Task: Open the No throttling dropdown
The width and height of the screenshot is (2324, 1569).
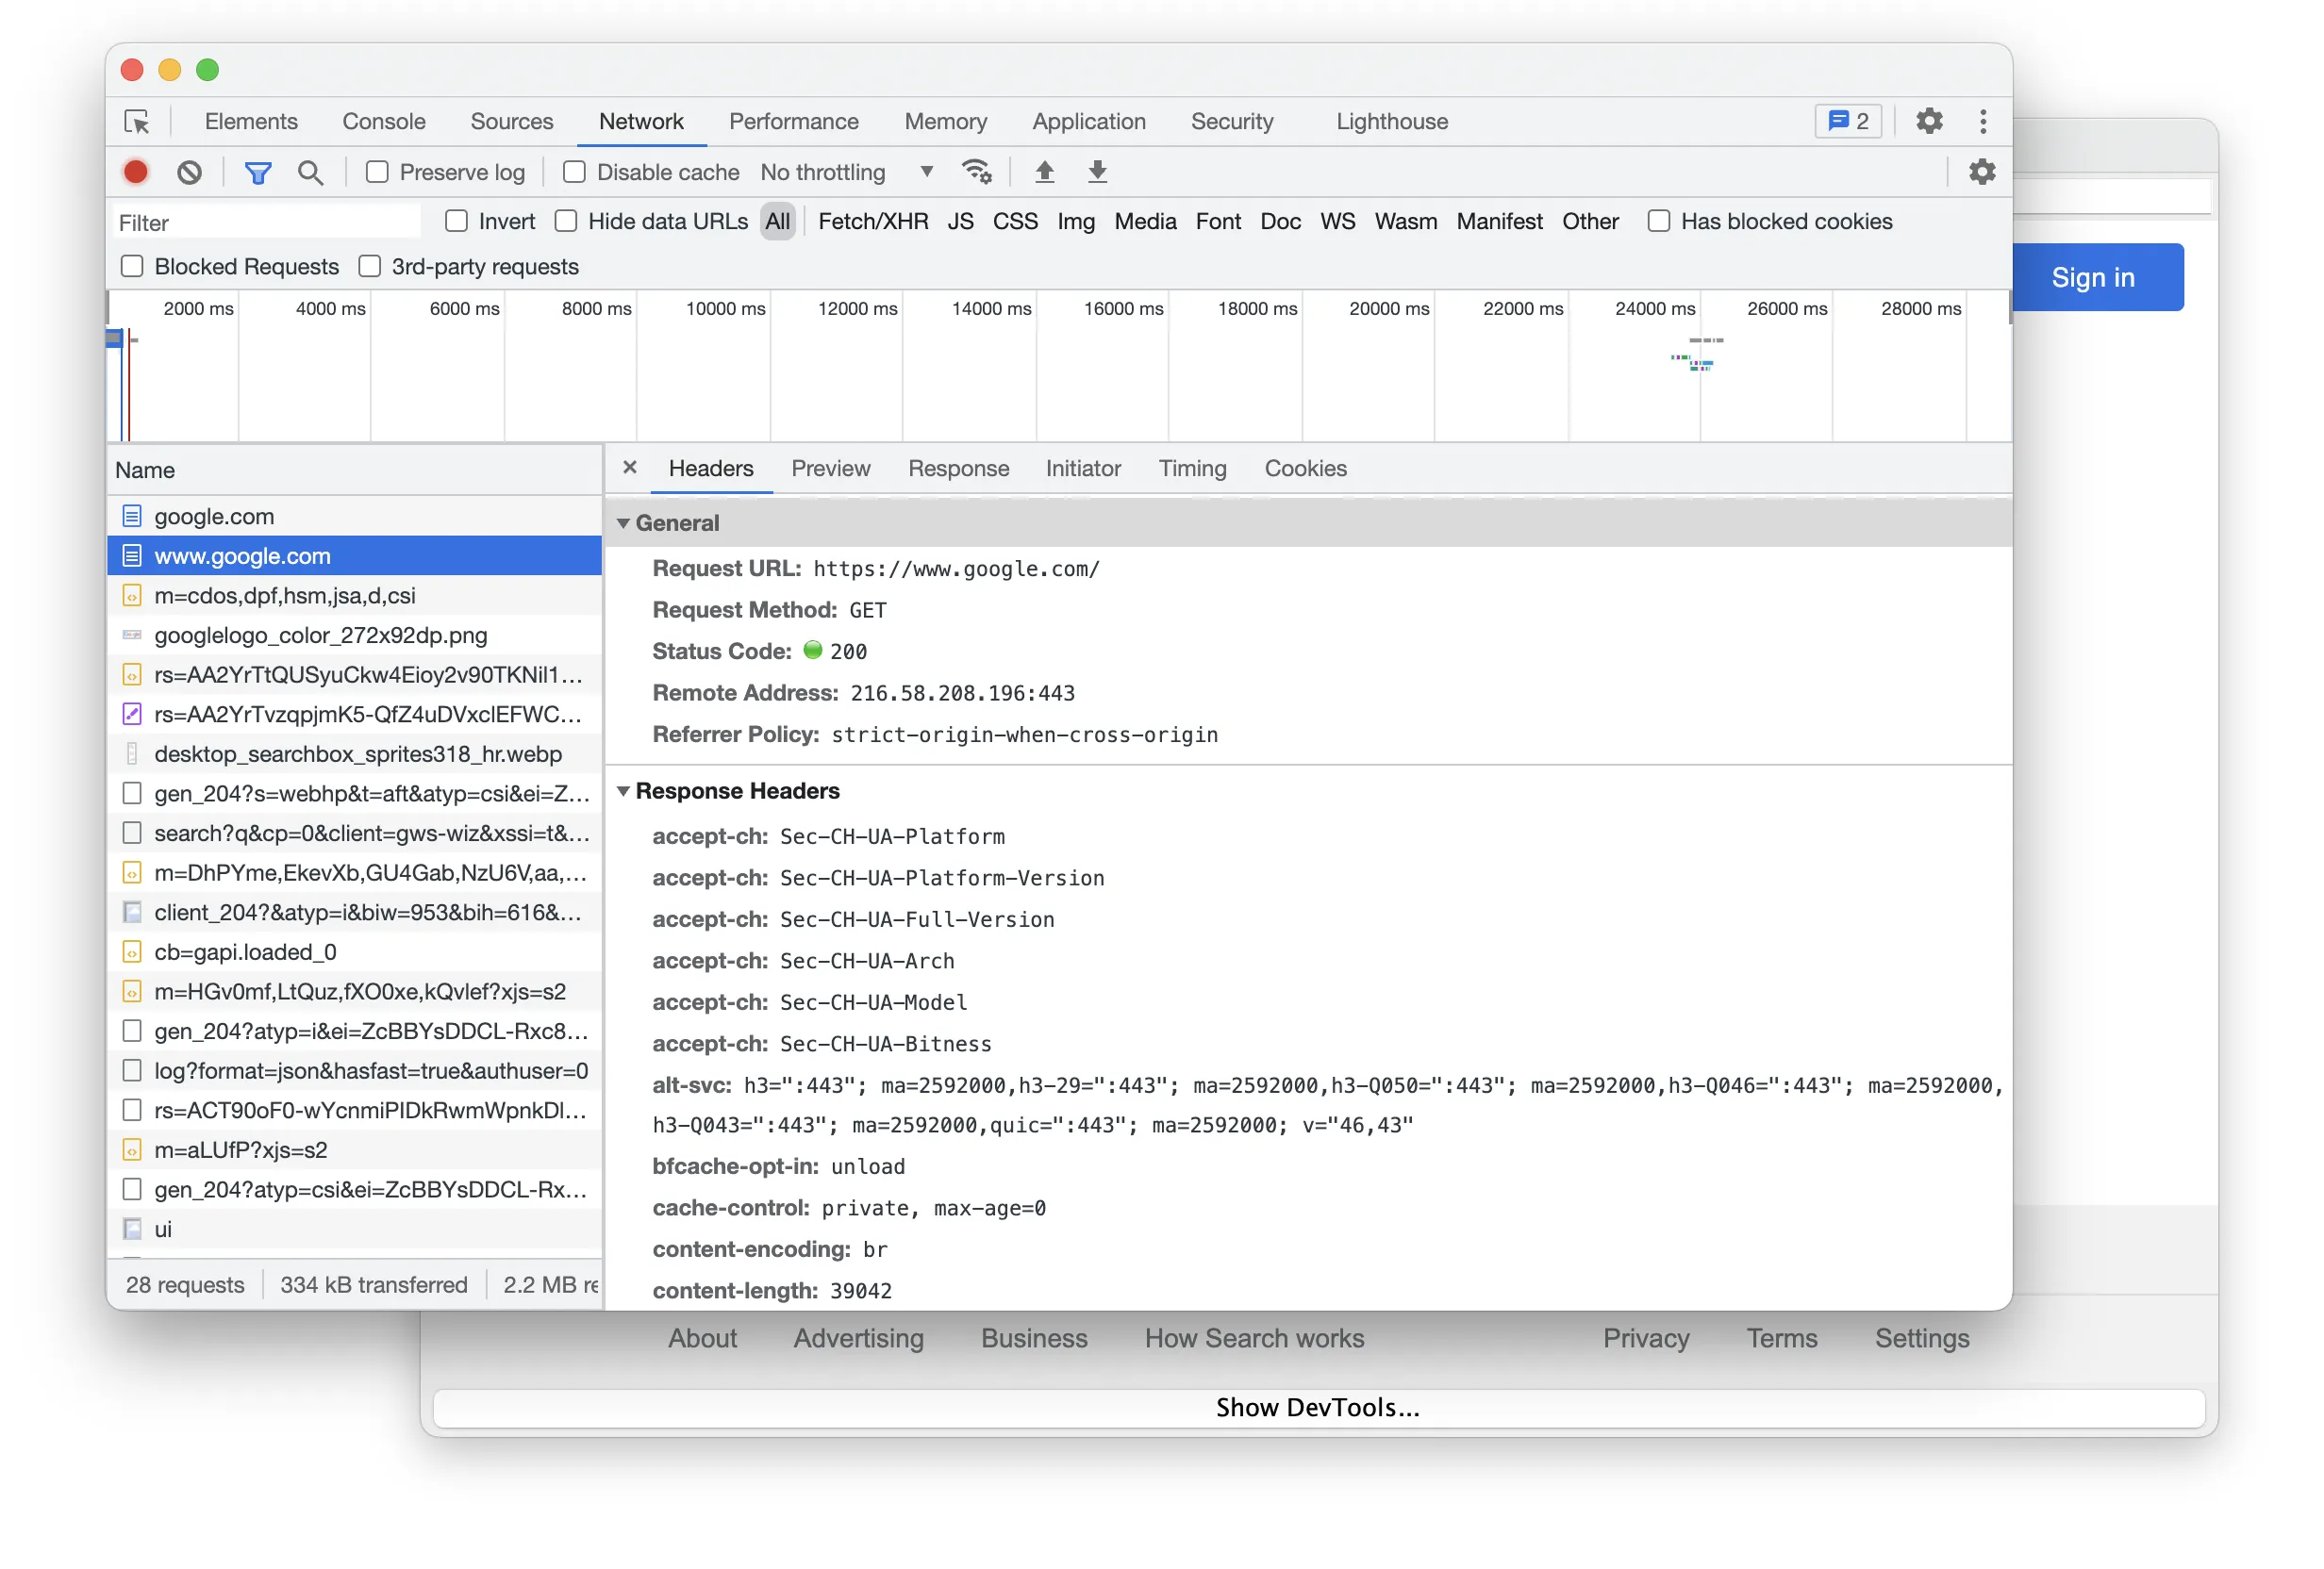Action: 847,172
